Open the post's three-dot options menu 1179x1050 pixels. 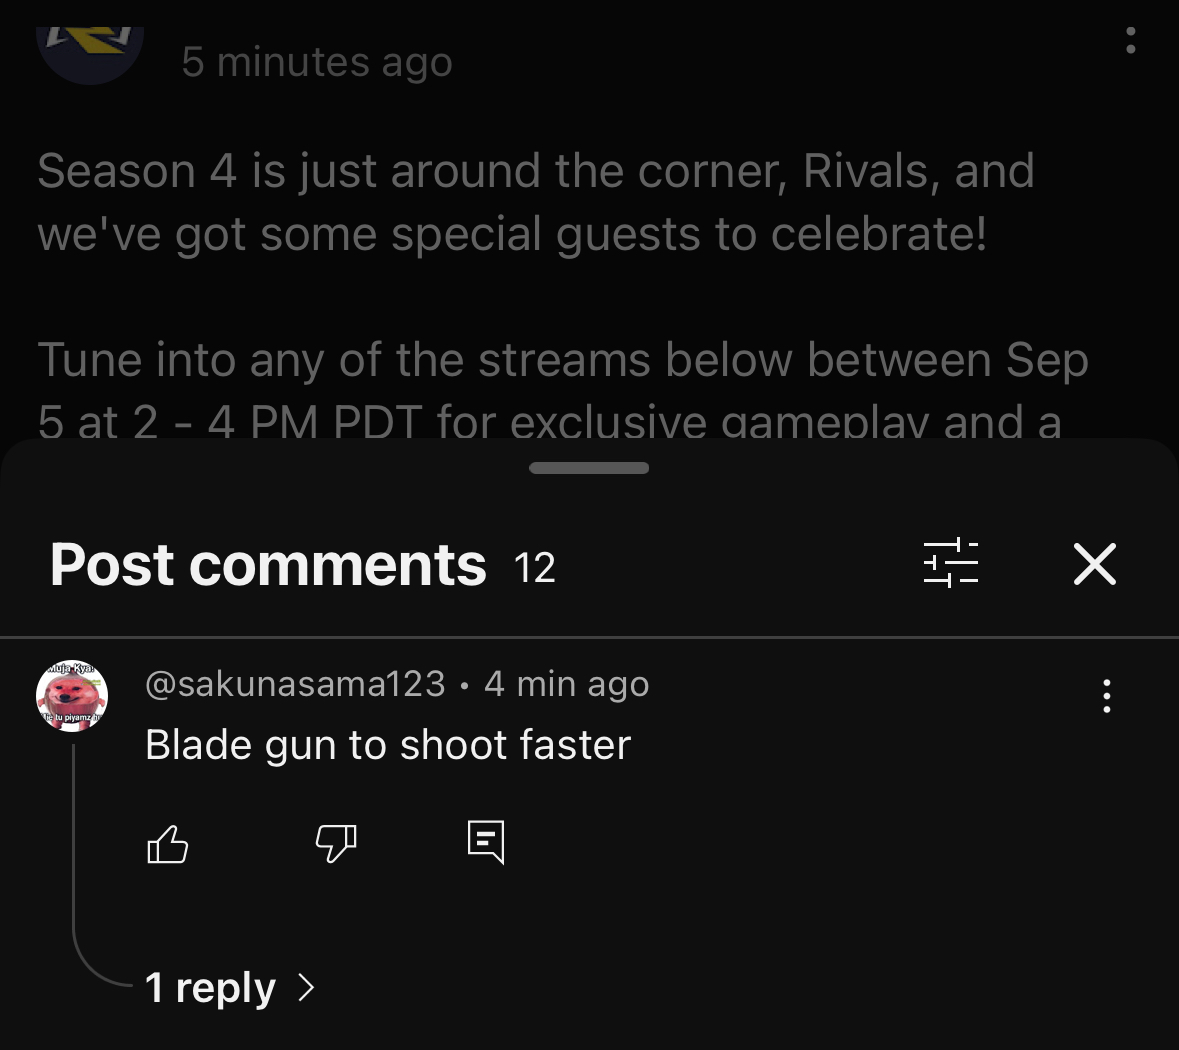point(1130,41)
